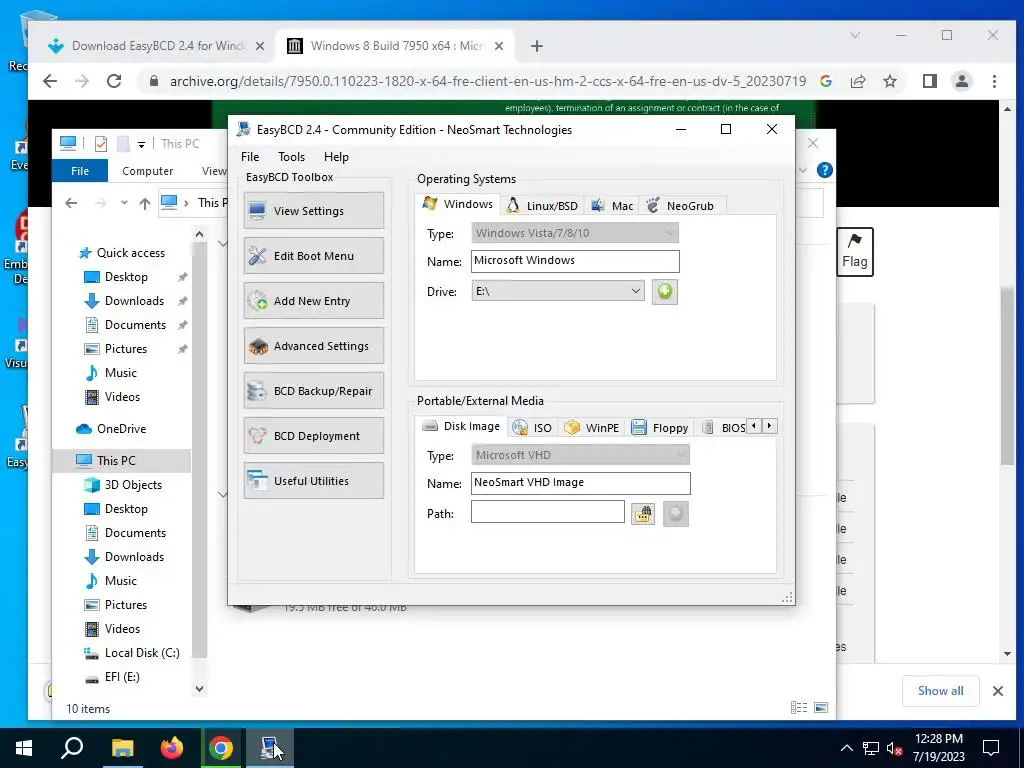The image size is (1024, 768).
Task: Open pinned Downloads under Quick access
Action: point(134,301)
